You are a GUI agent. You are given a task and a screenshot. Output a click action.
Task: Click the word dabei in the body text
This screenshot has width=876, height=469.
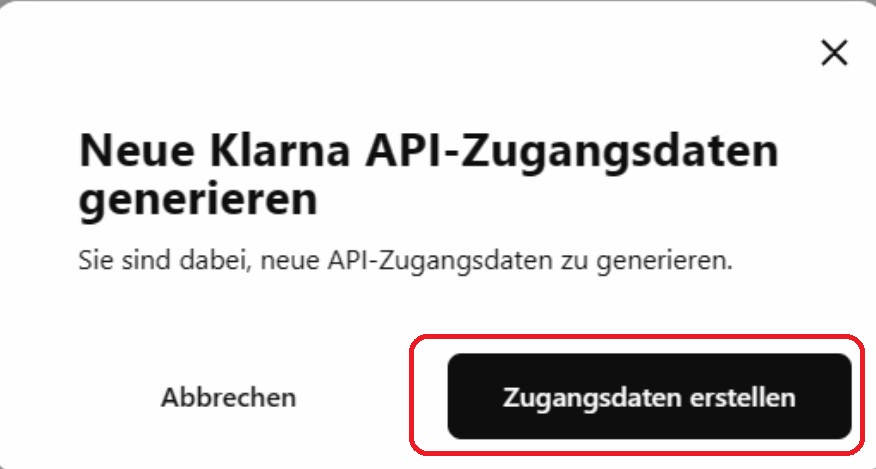[214, 260]
